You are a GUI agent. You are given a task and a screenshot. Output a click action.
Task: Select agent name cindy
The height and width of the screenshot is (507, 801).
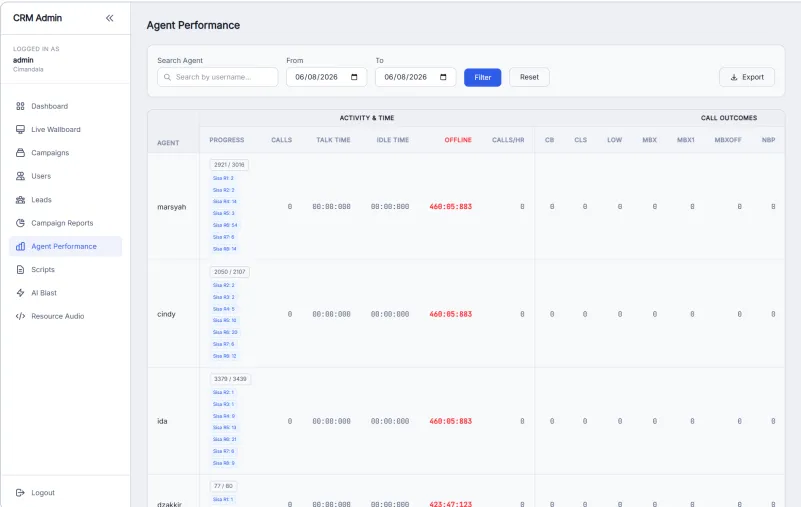[167, 314]
